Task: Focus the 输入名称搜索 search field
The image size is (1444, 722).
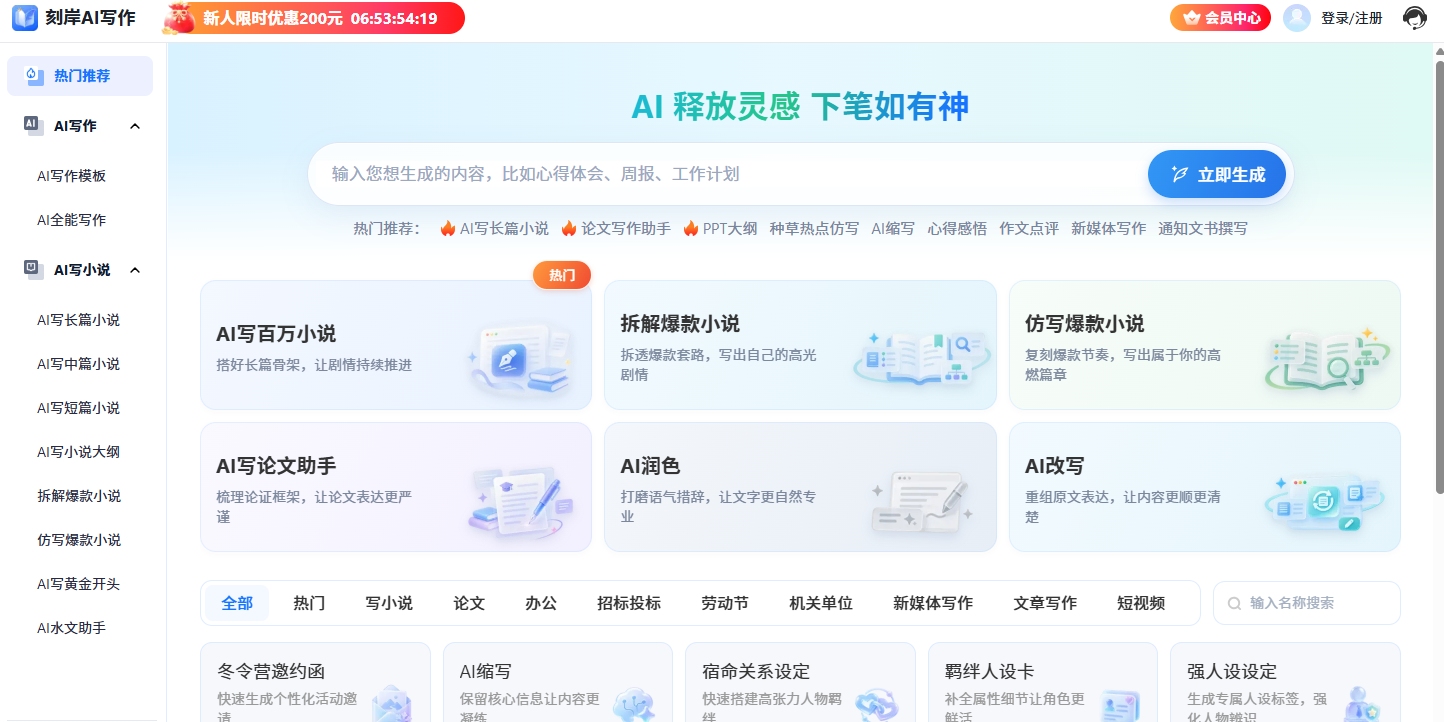Action: (1307, 603)
